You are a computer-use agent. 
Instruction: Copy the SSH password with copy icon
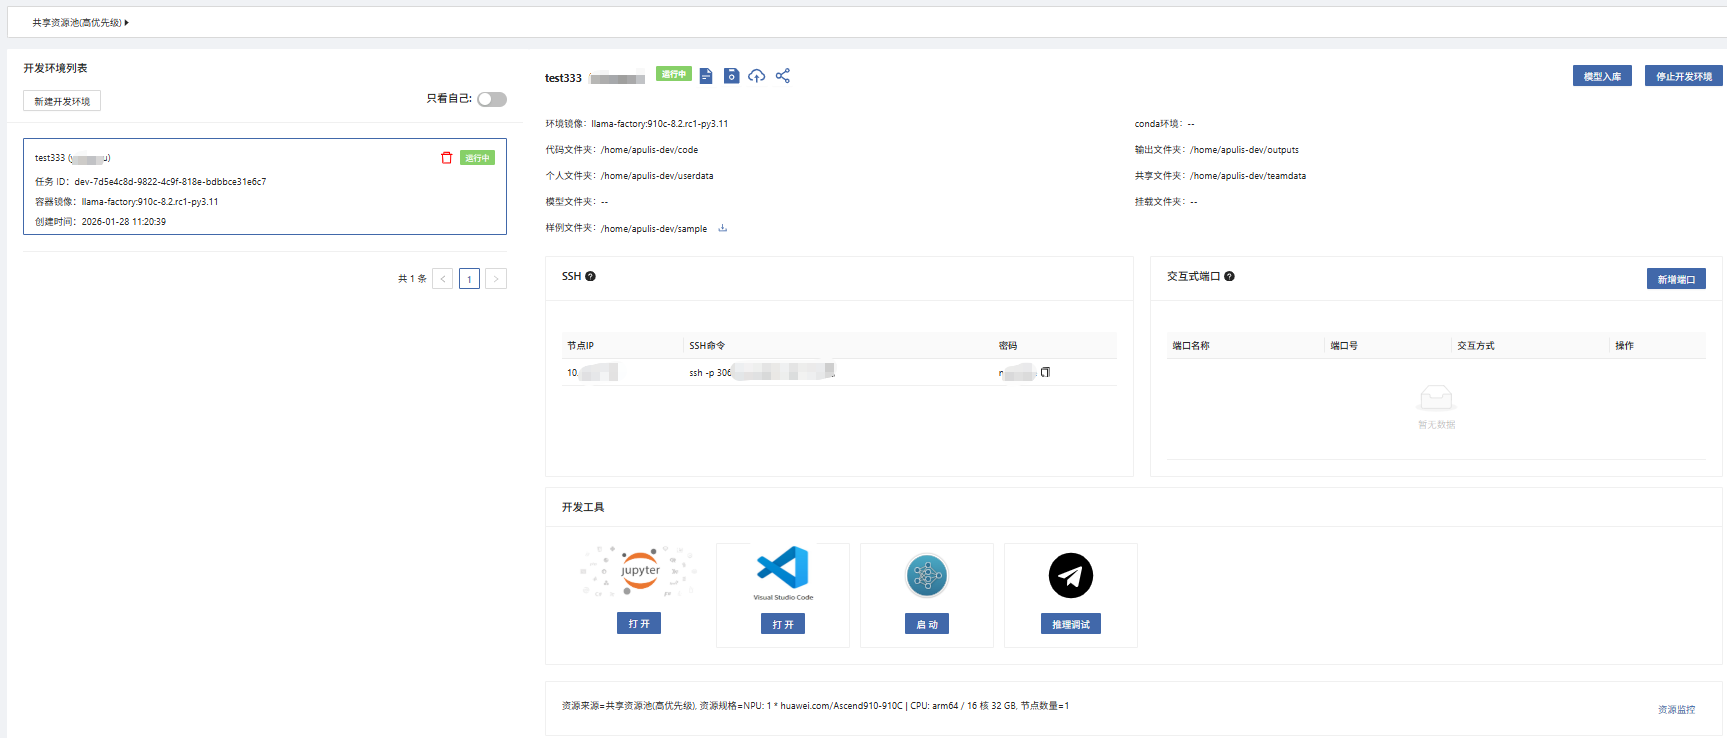click(1045, 372)
